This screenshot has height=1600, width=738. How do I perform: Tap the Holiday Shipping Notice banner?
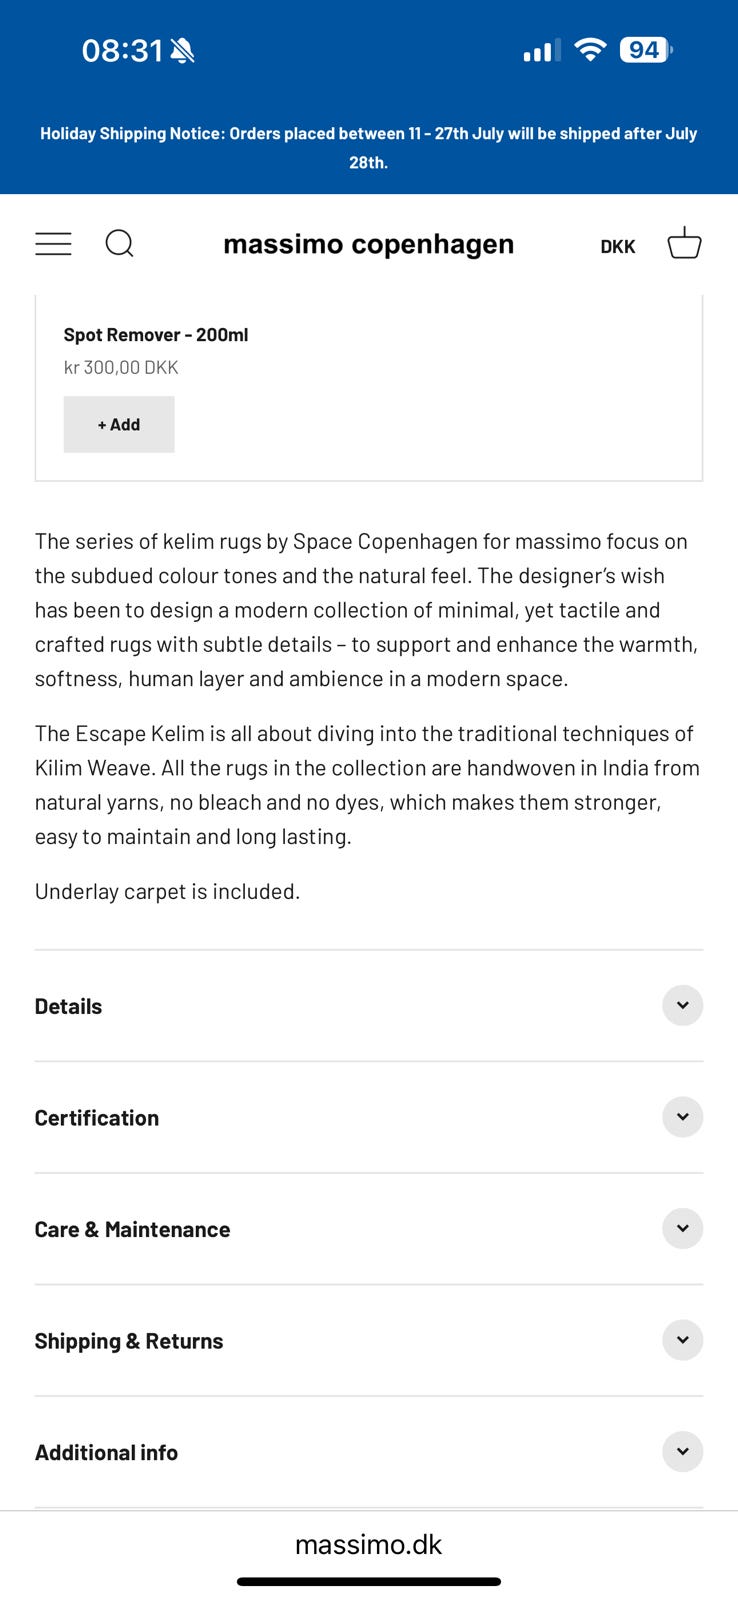[368, 147]
